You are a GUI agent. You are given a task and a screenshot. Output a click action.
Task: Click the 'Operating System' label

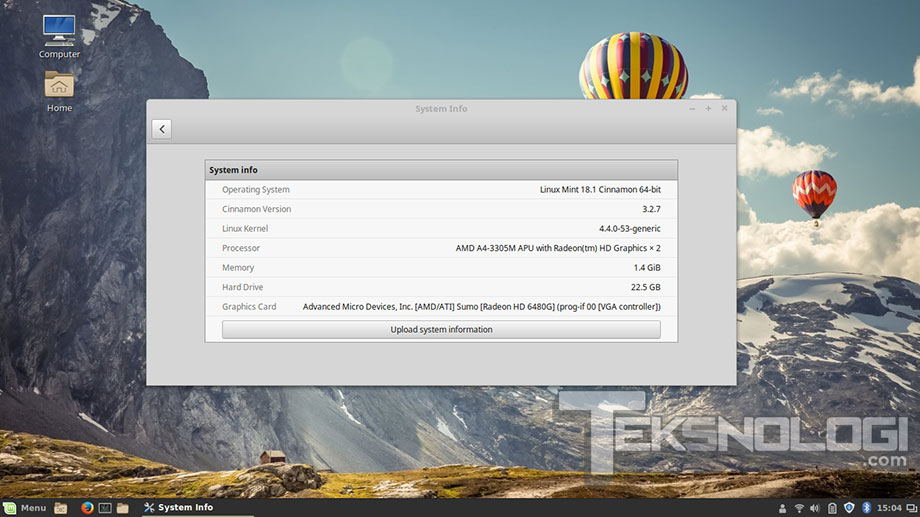[256, 190]
